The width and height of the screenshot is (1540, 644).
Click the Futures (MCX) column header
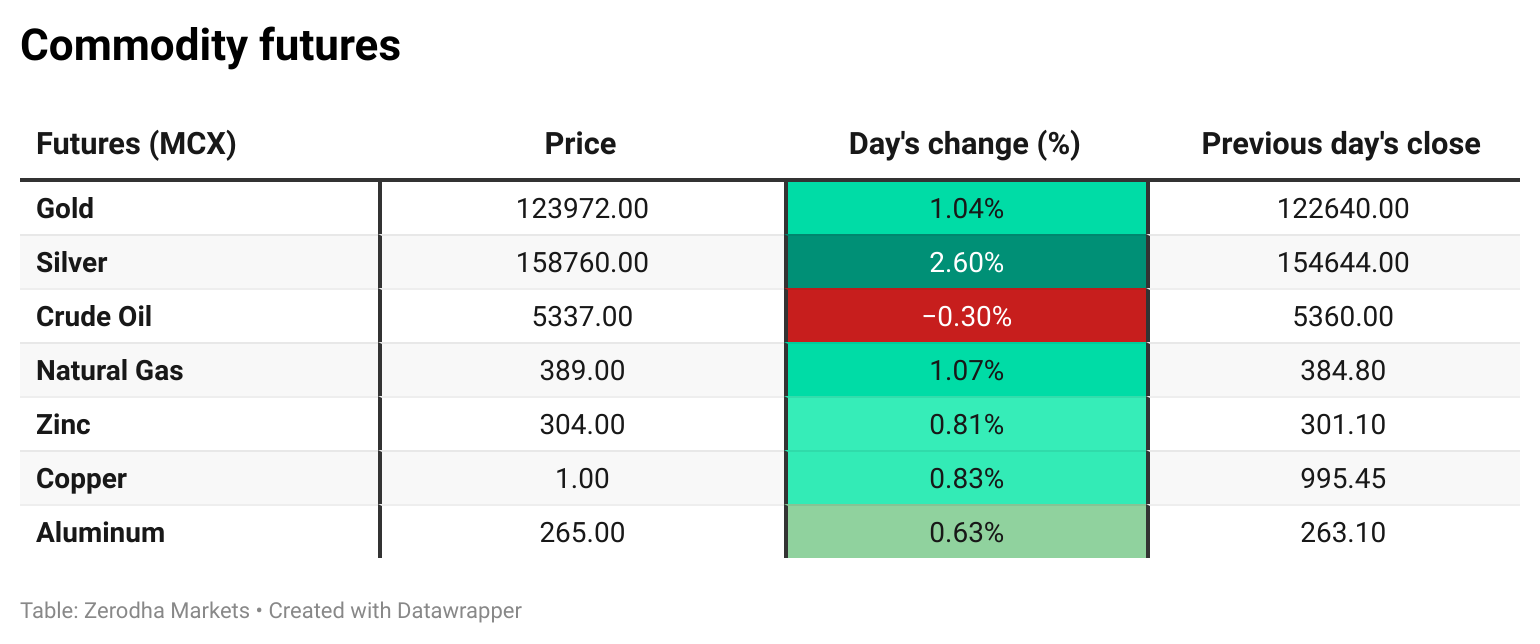[136, 144]
